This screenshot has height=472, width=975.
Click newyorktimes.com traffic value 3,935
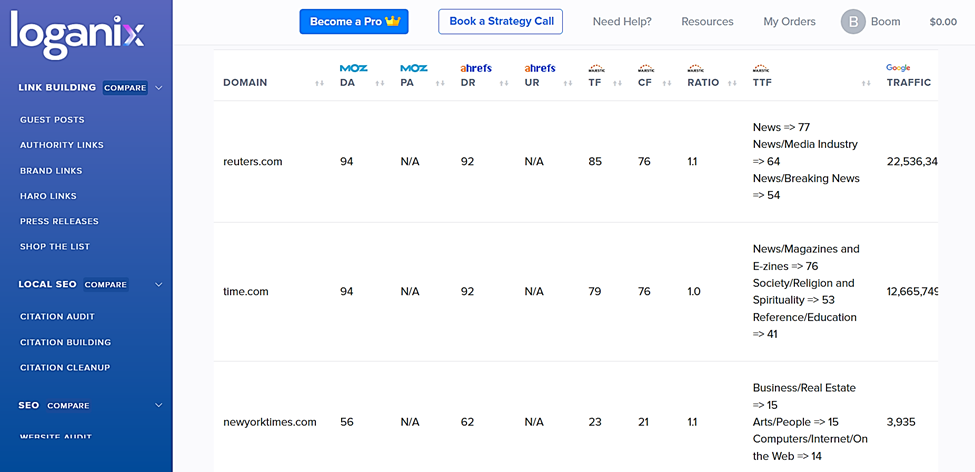(900, 422)
